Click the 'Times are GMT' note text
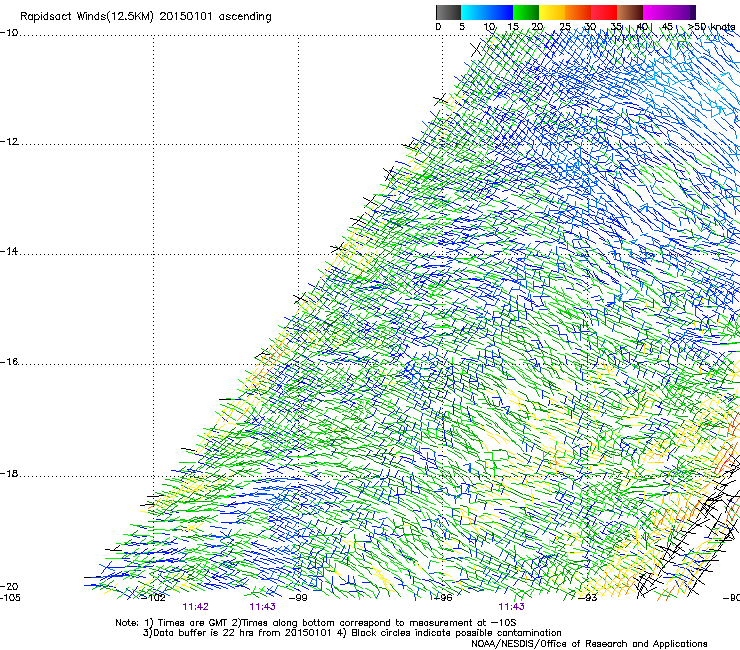Screen dimensions: 740x650 (193, 623)
